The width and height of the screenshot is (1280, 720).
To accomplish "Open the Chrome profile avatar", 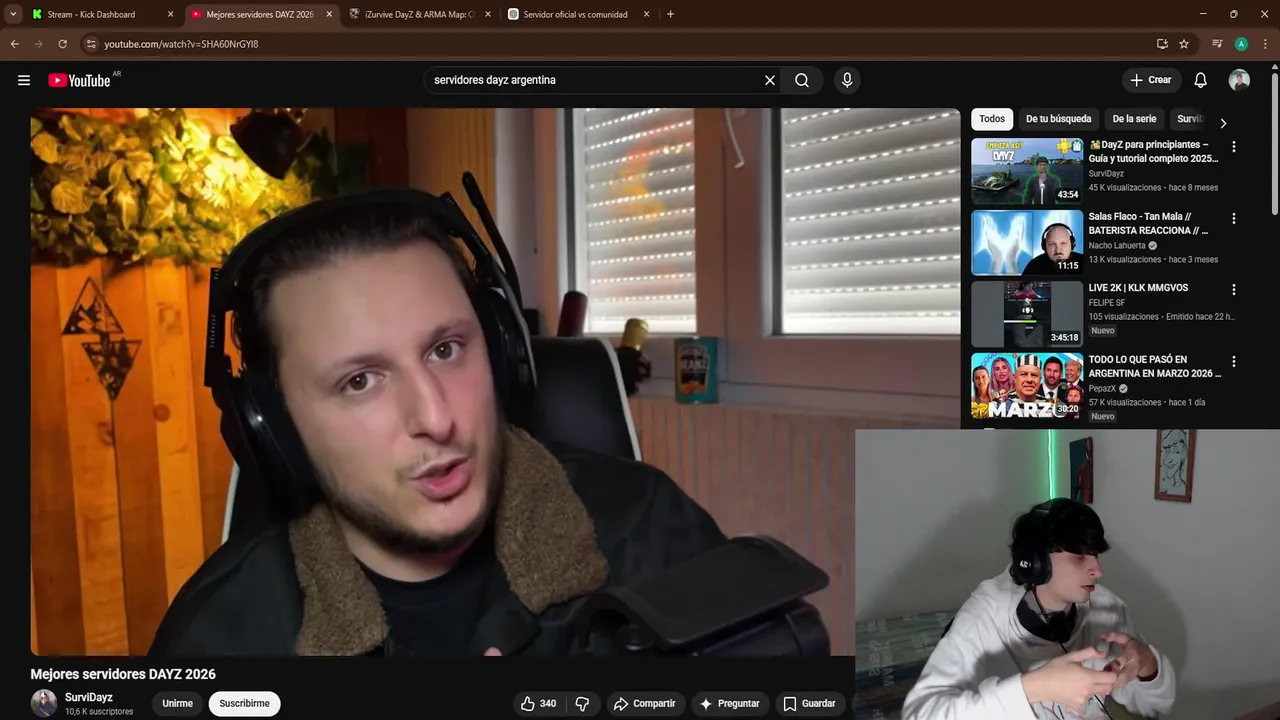I will click(x=1241, y=44).
